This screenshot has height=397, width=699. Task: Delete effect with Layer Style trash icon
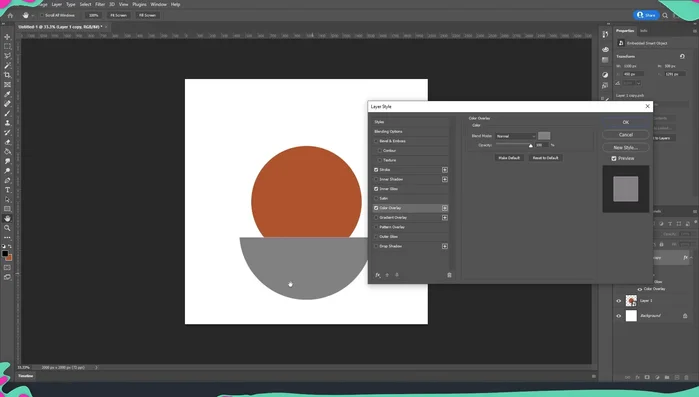pos(449,275)
